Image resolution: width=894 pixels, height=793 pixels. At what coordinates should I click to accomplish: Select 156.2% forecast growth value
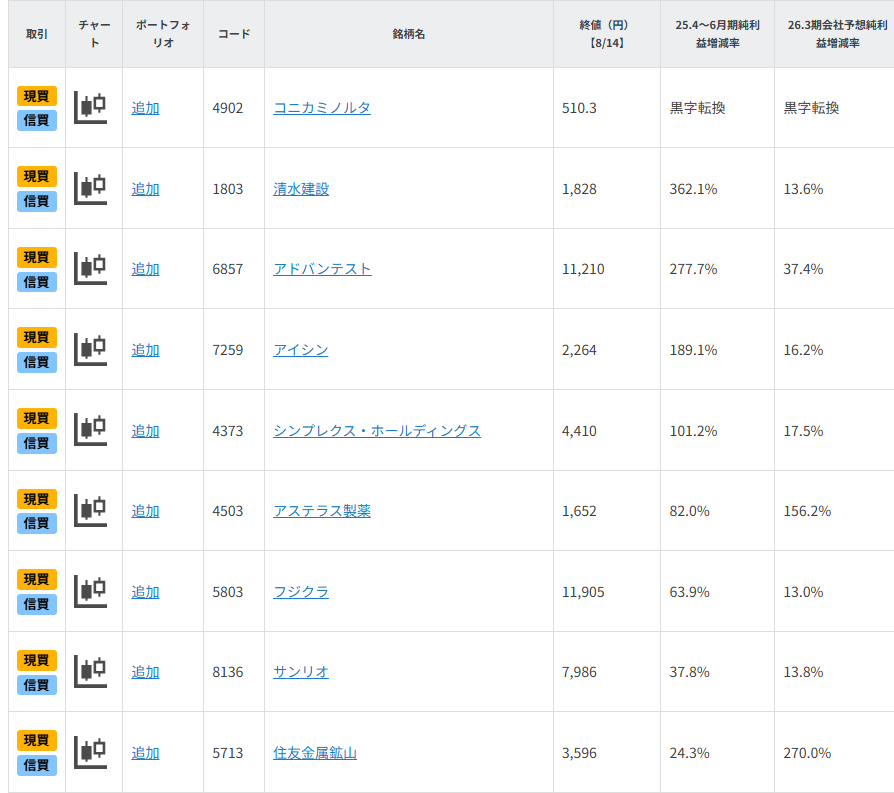[x=807, y=511]
